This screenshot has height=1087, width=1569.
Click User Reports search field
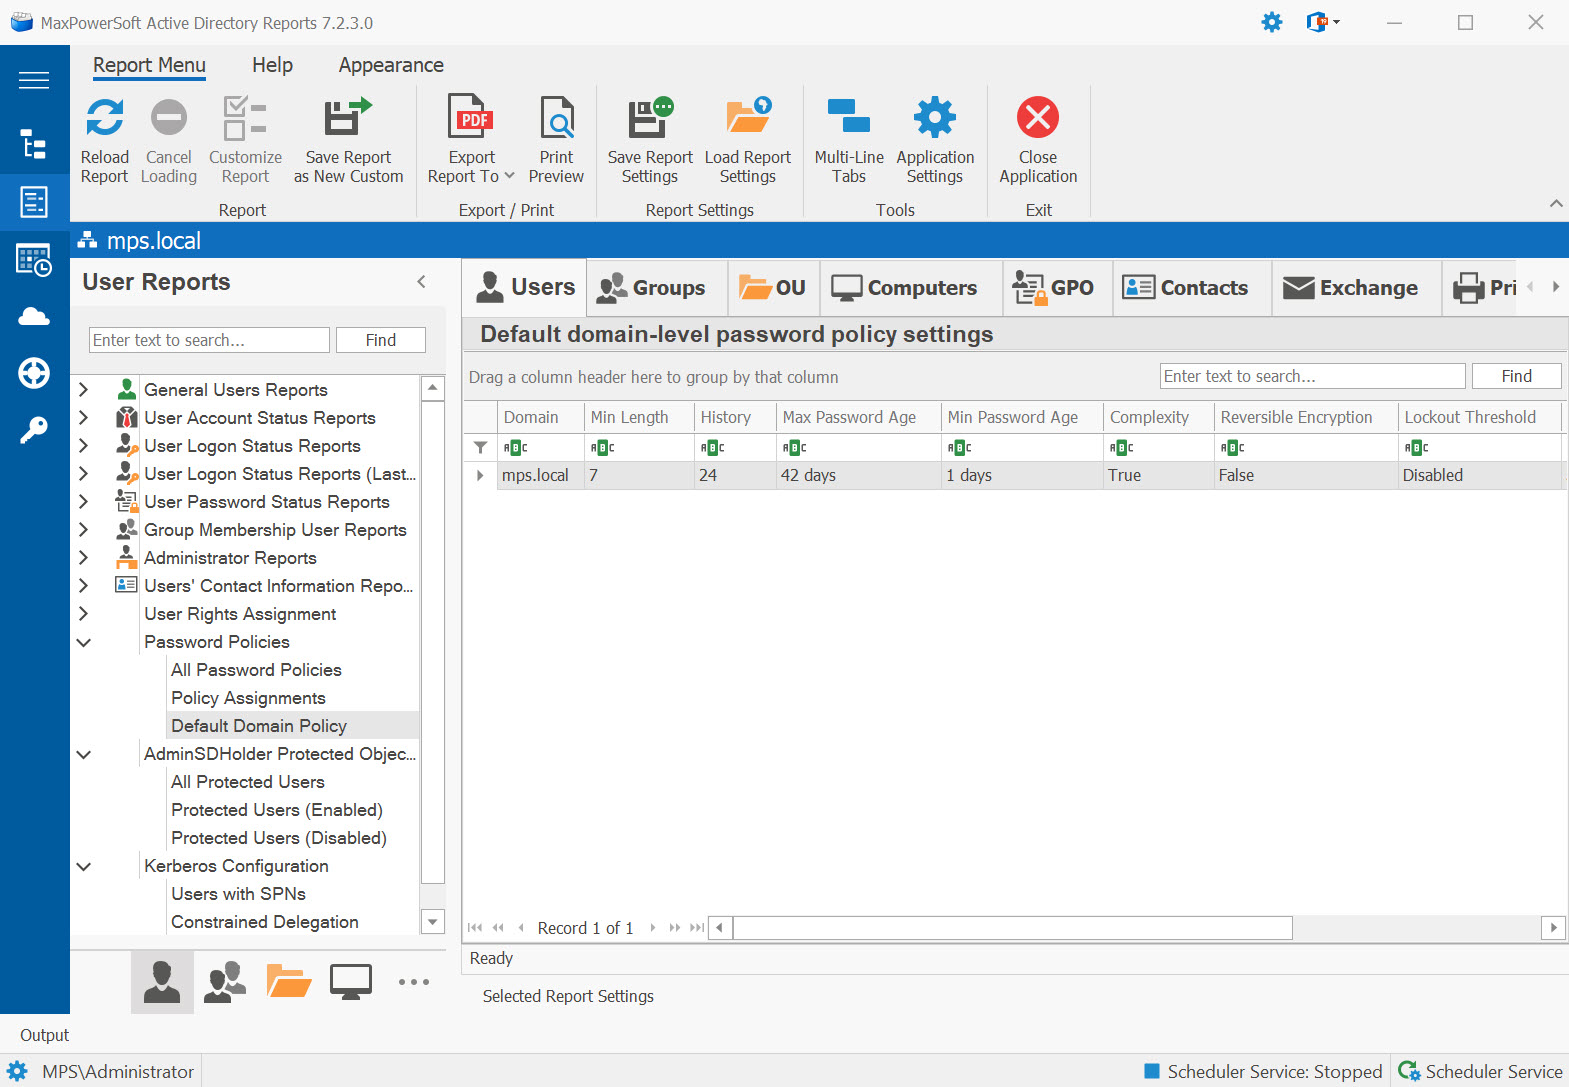[209, 340]
